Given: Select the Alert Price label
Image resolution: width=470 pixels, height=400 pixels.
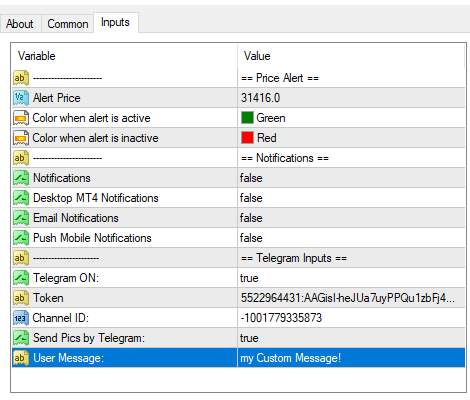Looking at the screenshot, I should coord(57,98).
